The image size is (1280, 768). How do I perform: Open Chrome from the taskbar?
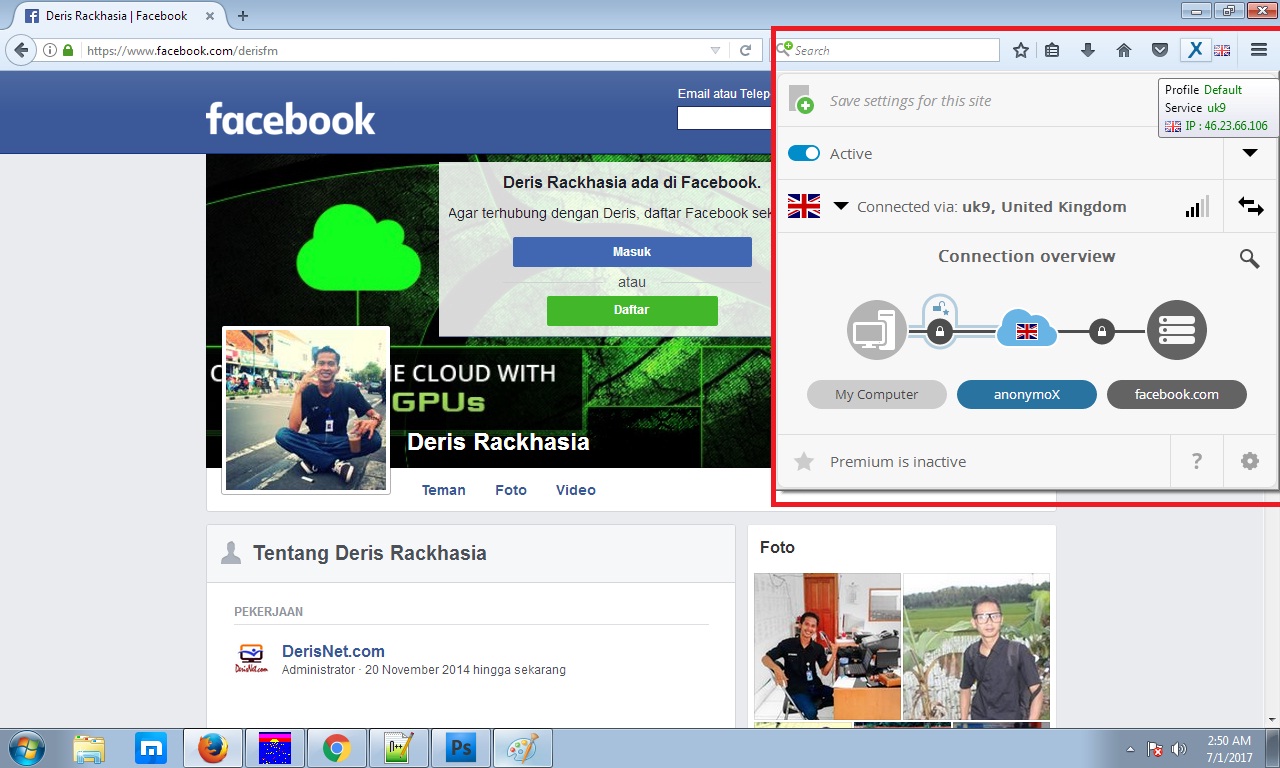(336, 748)
